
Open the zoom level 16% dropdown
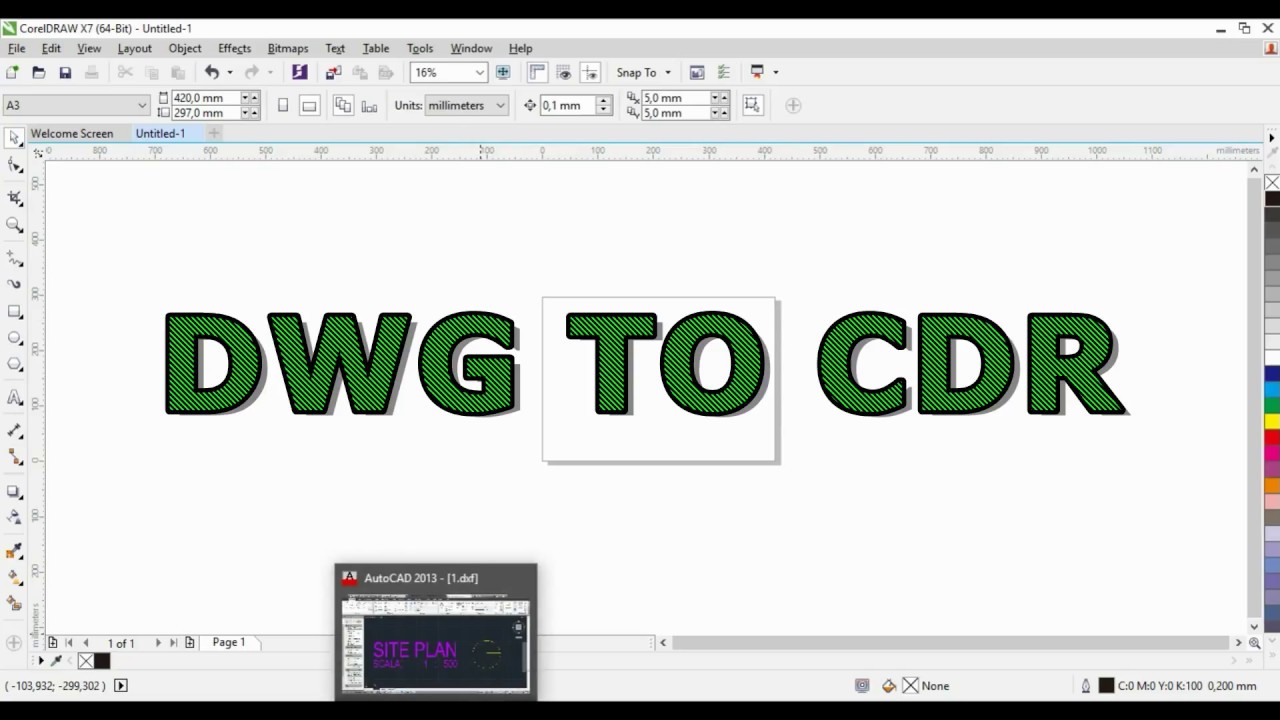click(479, 72)
